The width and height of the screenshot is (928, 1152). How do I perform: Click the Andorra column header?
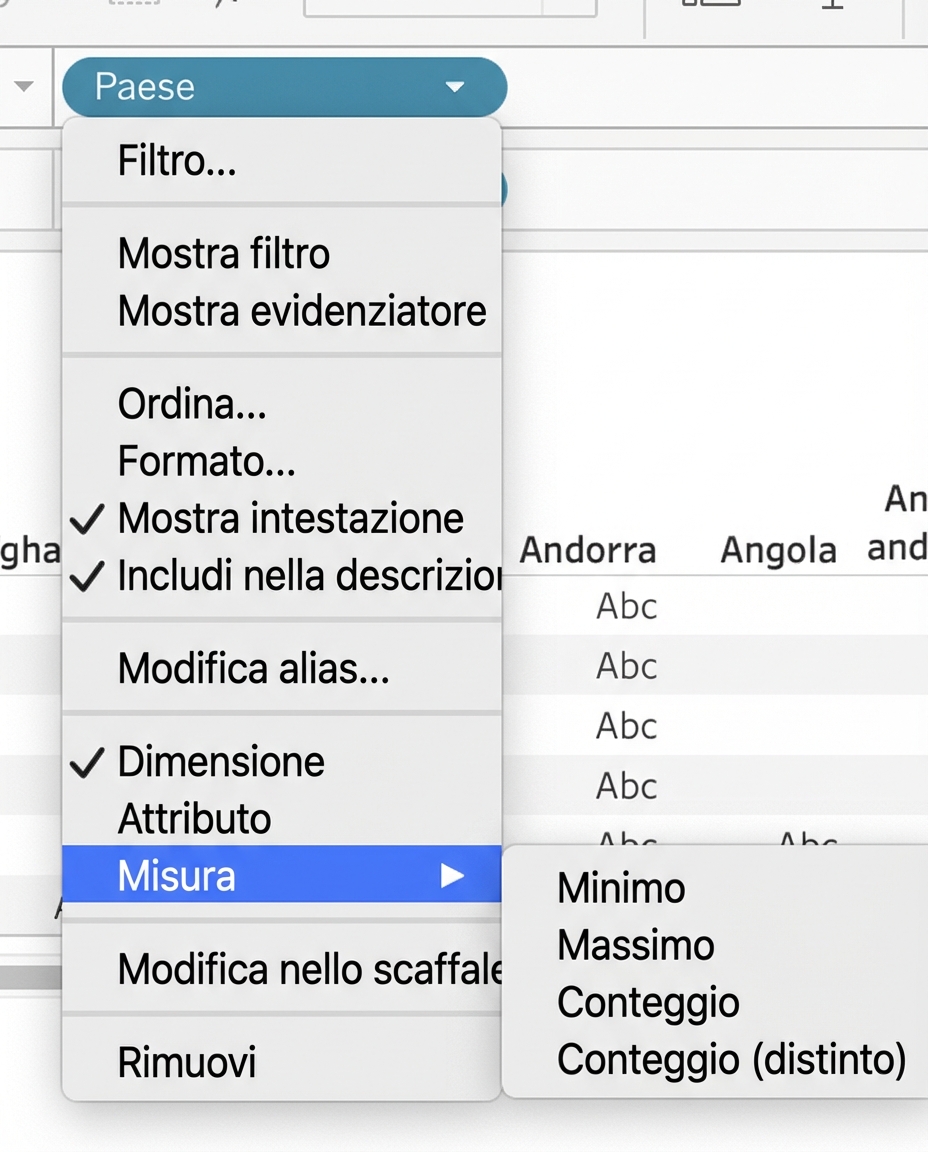(x=588, y=550)
